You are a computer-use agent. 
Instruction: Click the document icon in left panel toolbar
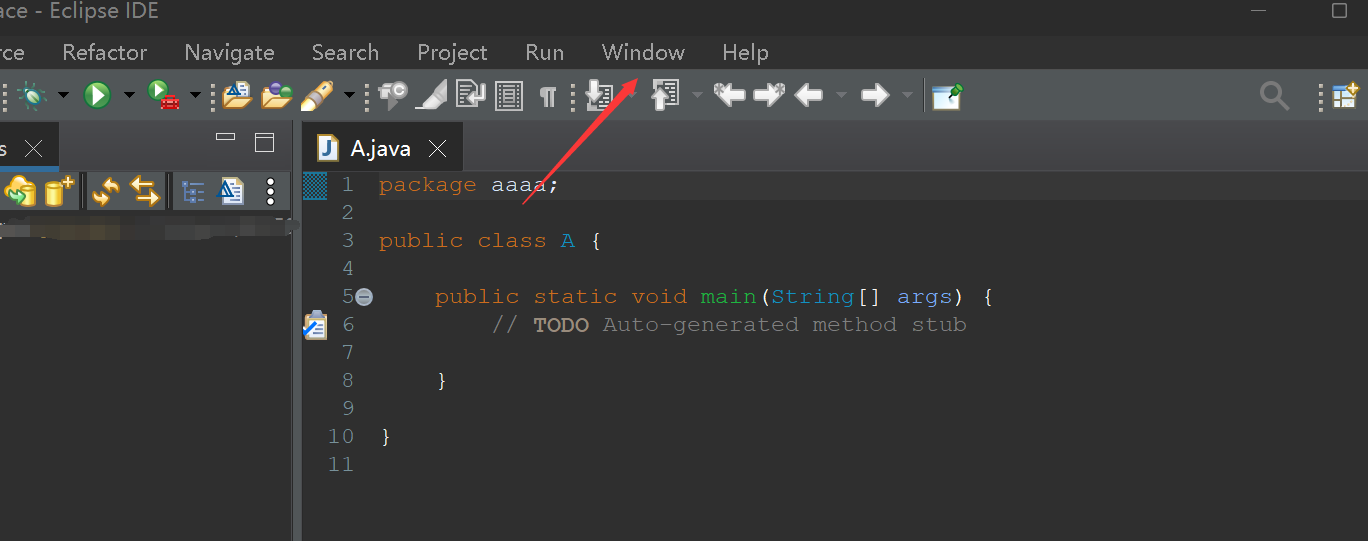pyautogui.click(x=231, y=191)
